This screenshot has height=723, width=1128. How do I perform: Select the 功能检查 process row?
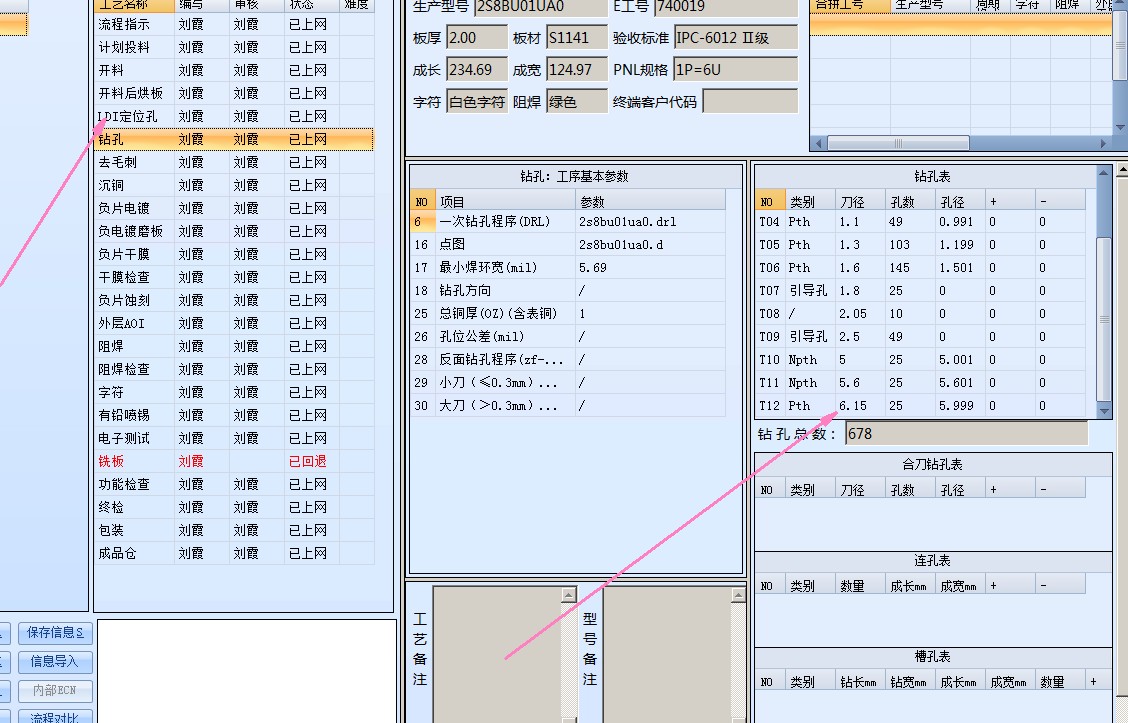tap(234, 485)
